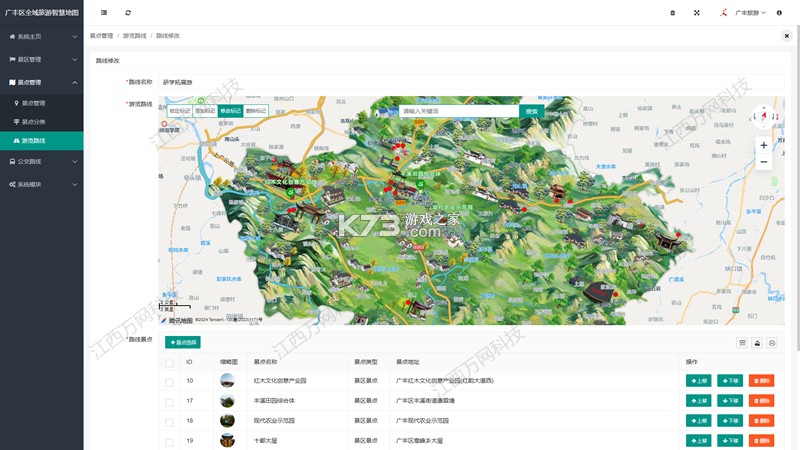Check the row for ID 10

pos(169,382)
